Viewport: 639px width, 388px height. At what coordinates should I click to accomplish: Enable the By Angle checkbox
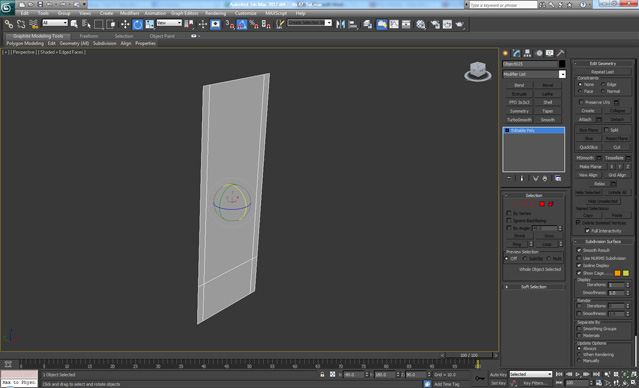click(x=509, y=228)
